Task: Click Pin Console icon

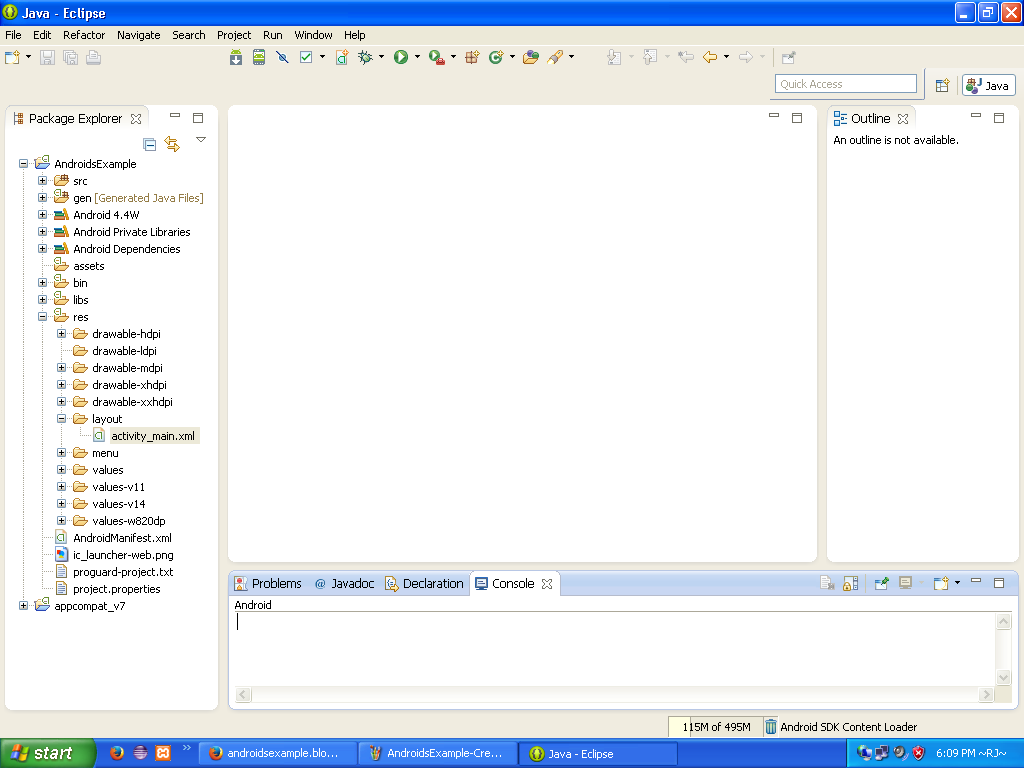Action: click(x=881, y=583)
